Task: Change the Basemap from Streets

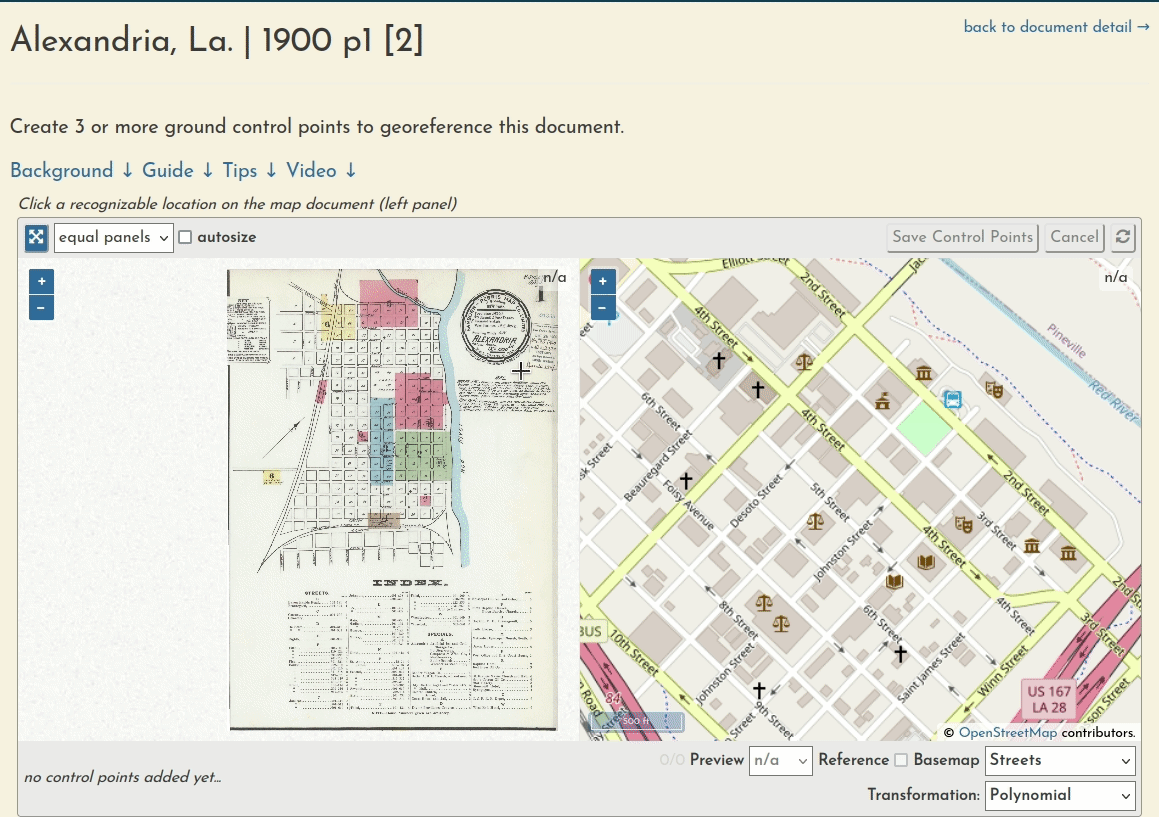Action: [1059, 760]
